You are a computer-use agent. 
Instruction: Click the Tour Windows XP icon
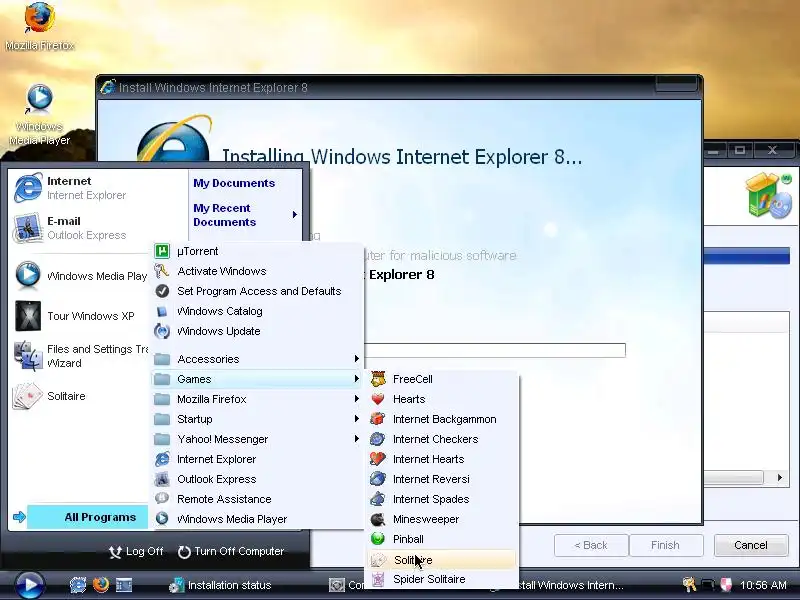click(x=28, y=316)
